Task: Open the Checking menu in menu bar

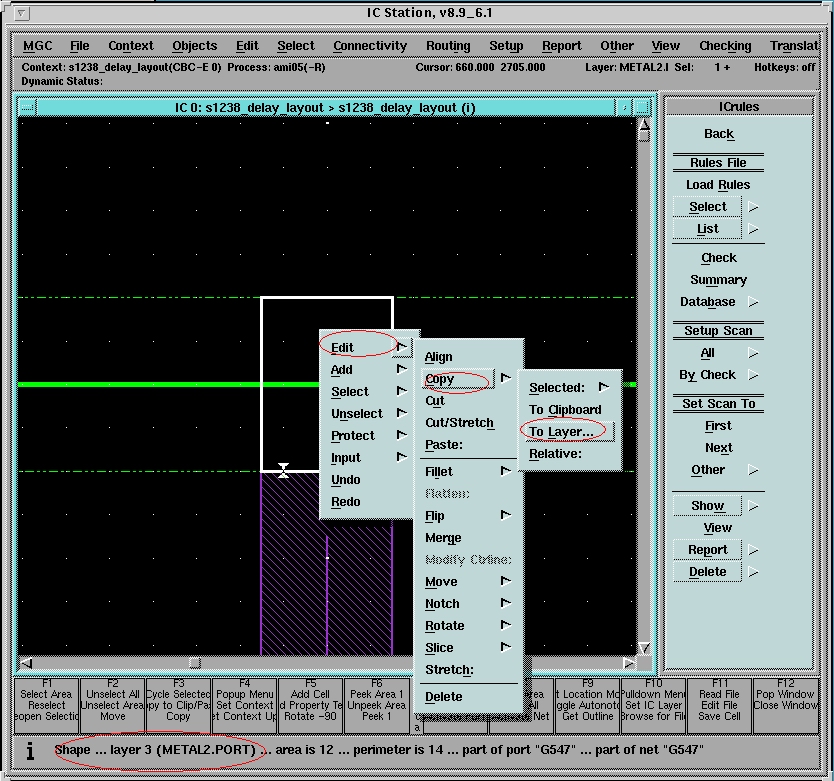Action: 725,46
